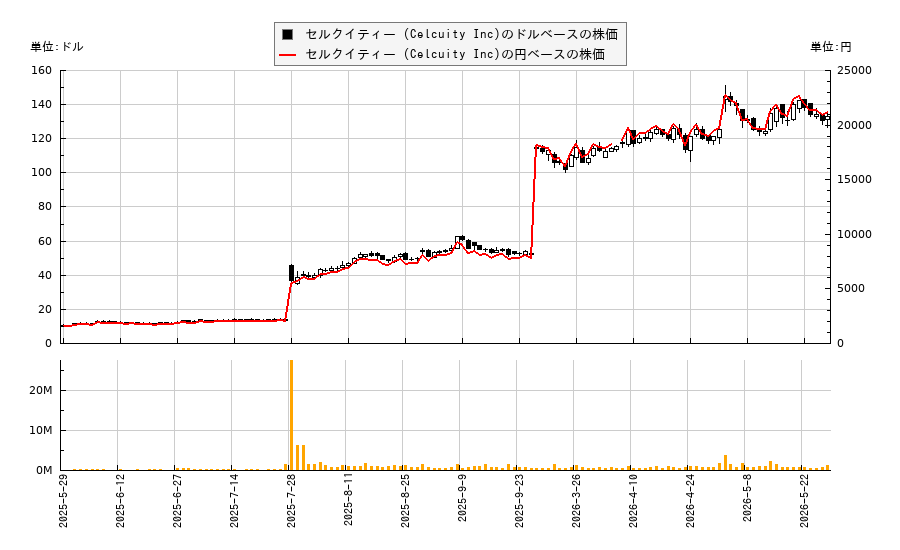Click the 2025-5-29 date label
The image size is (900, 550).
click(x=63, y=501)
